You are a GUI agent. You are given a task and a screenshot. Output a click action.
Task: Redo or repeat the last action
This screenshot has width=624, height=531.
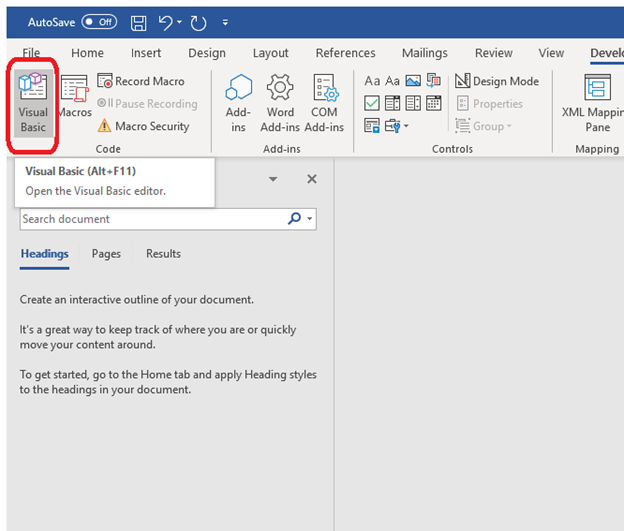click(198, 23)
